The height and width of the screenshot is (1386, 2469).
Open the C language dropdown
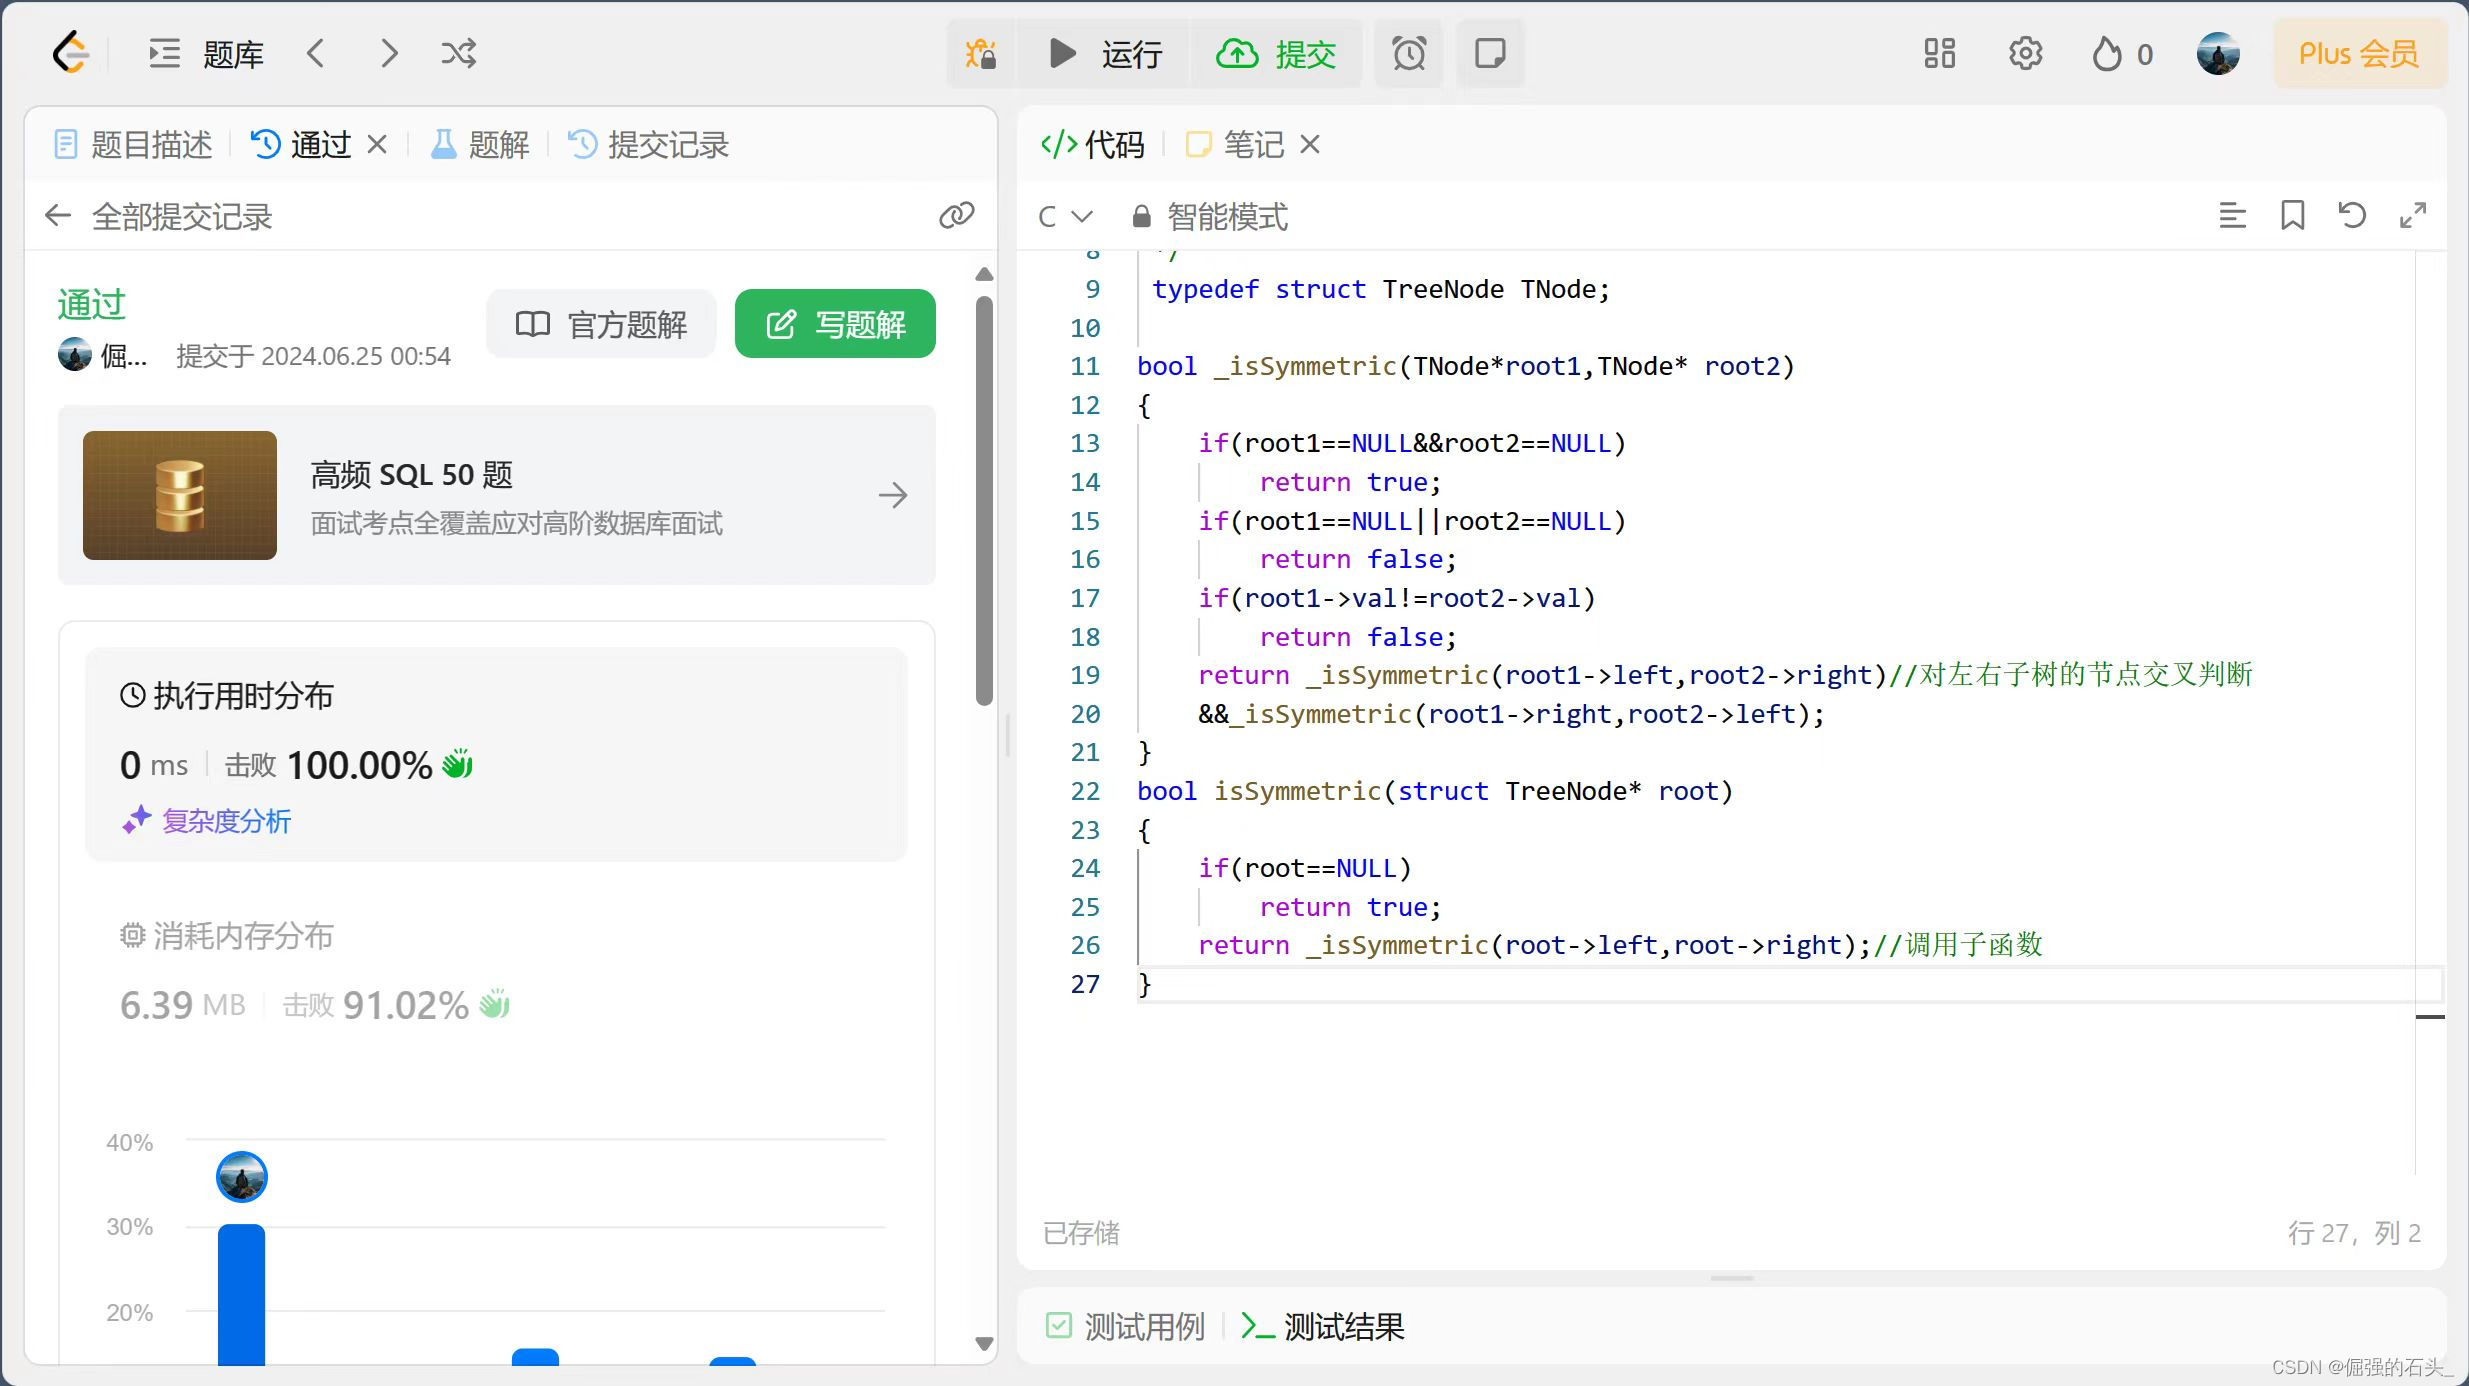tap(1064, 216)
